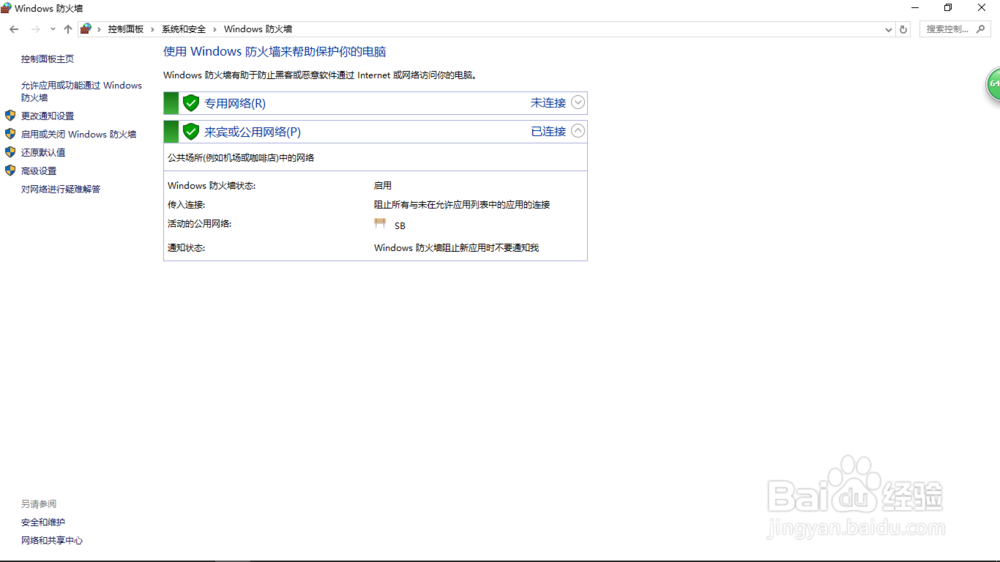Restore down the Windows 防火墙 window

(x=948, y=8)
